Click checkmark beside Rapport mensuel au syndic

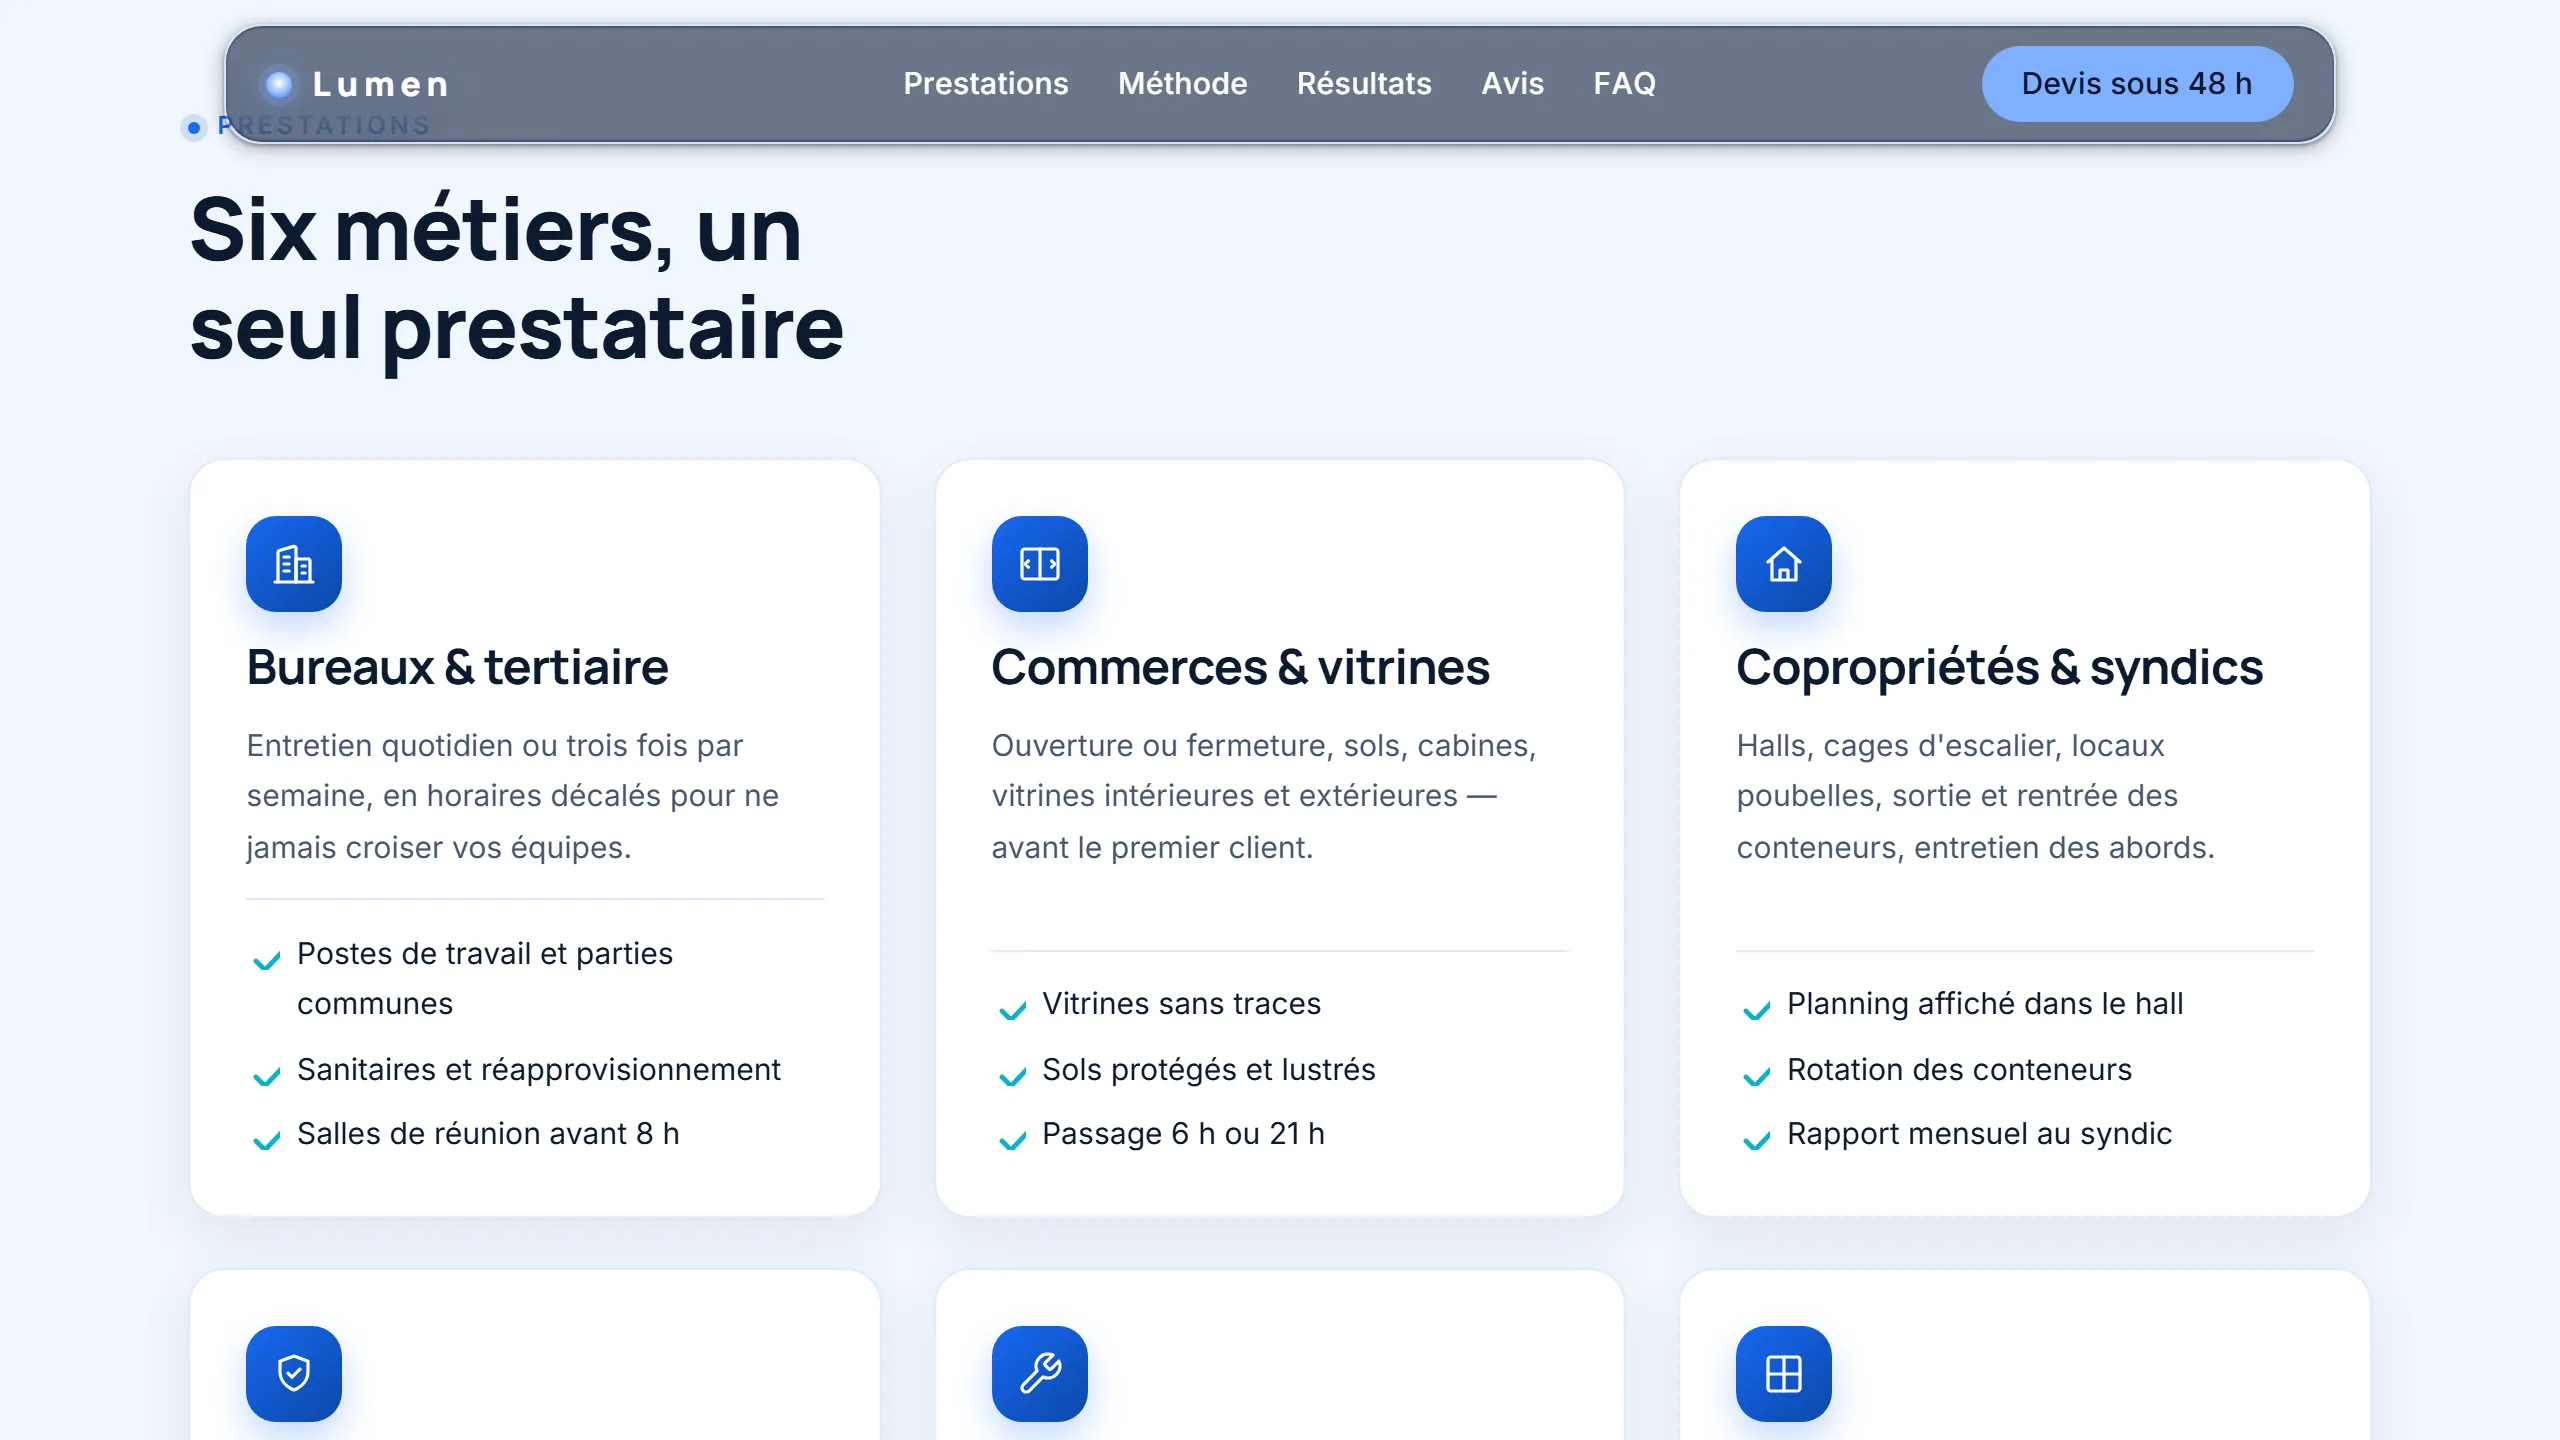(x=1757, y=1141)
